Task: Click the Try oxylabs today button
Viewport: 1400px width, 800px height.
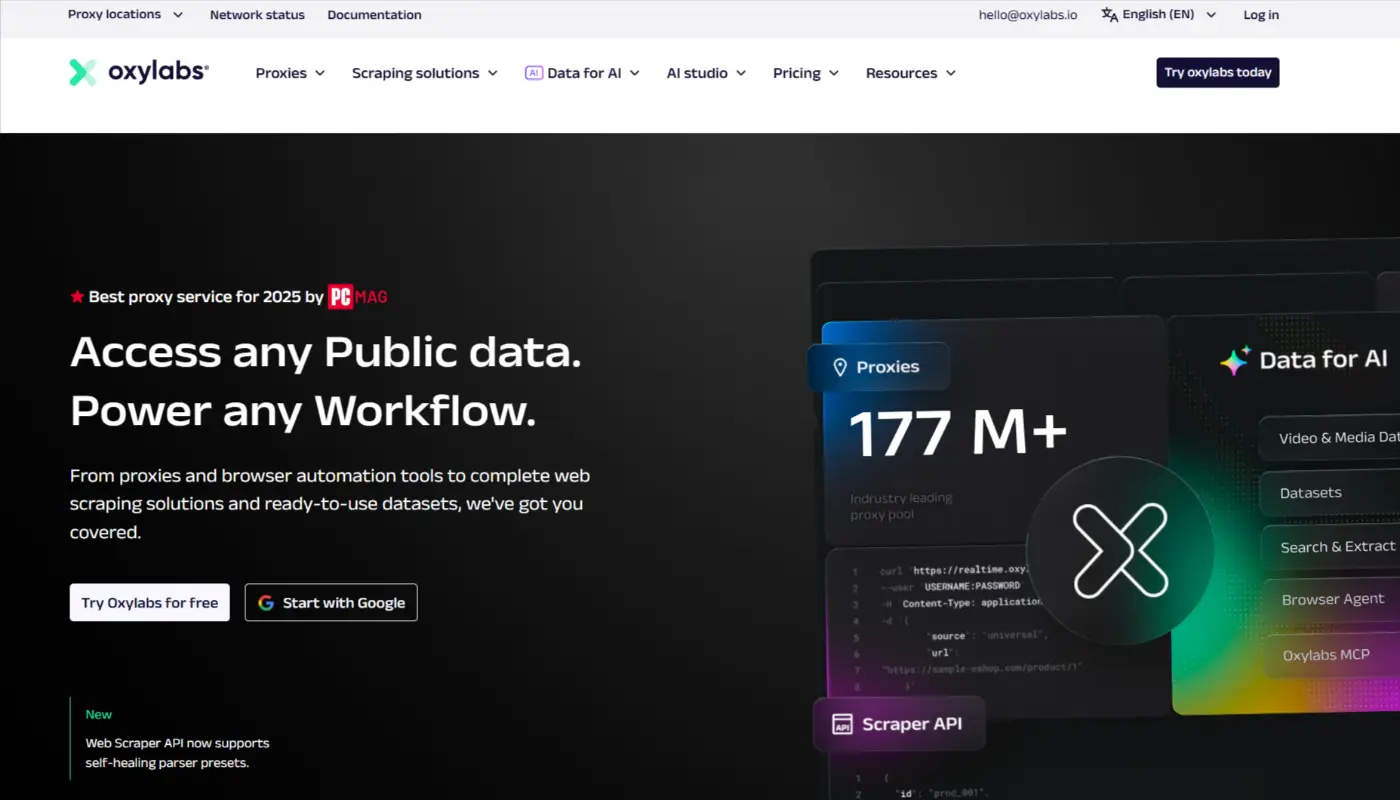Action: 1217,72
